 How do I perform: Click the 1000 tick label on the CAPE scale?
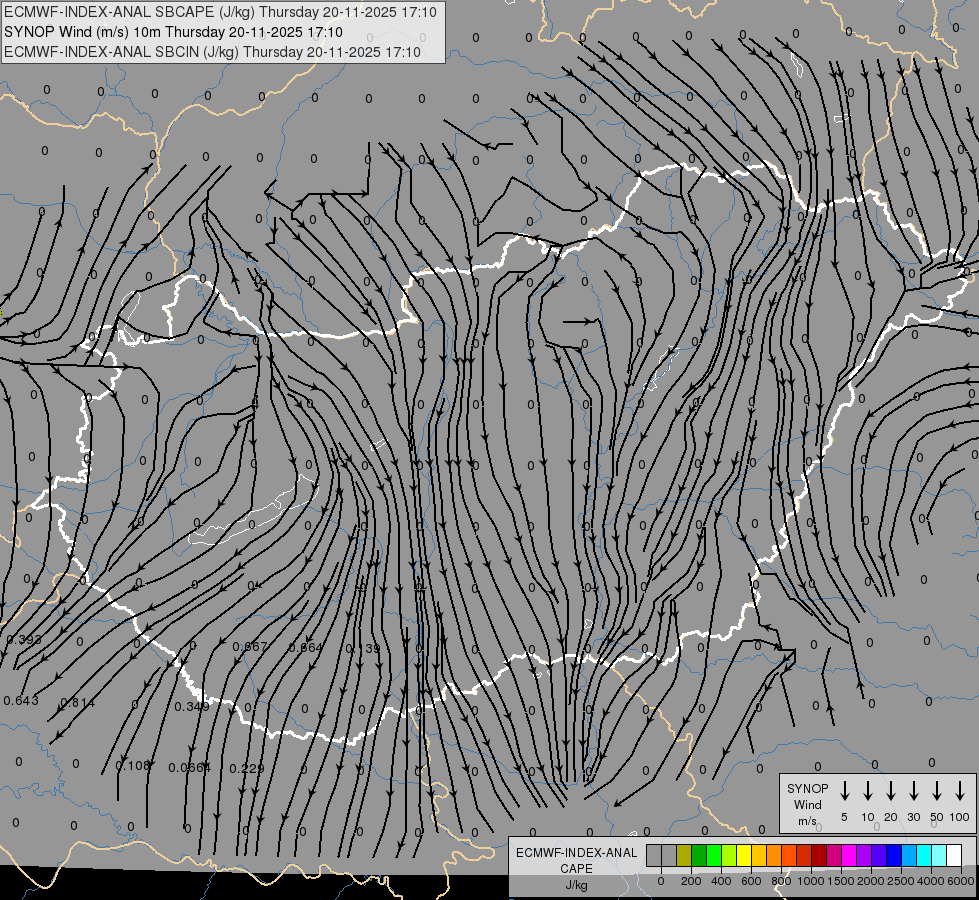(811, 881)
